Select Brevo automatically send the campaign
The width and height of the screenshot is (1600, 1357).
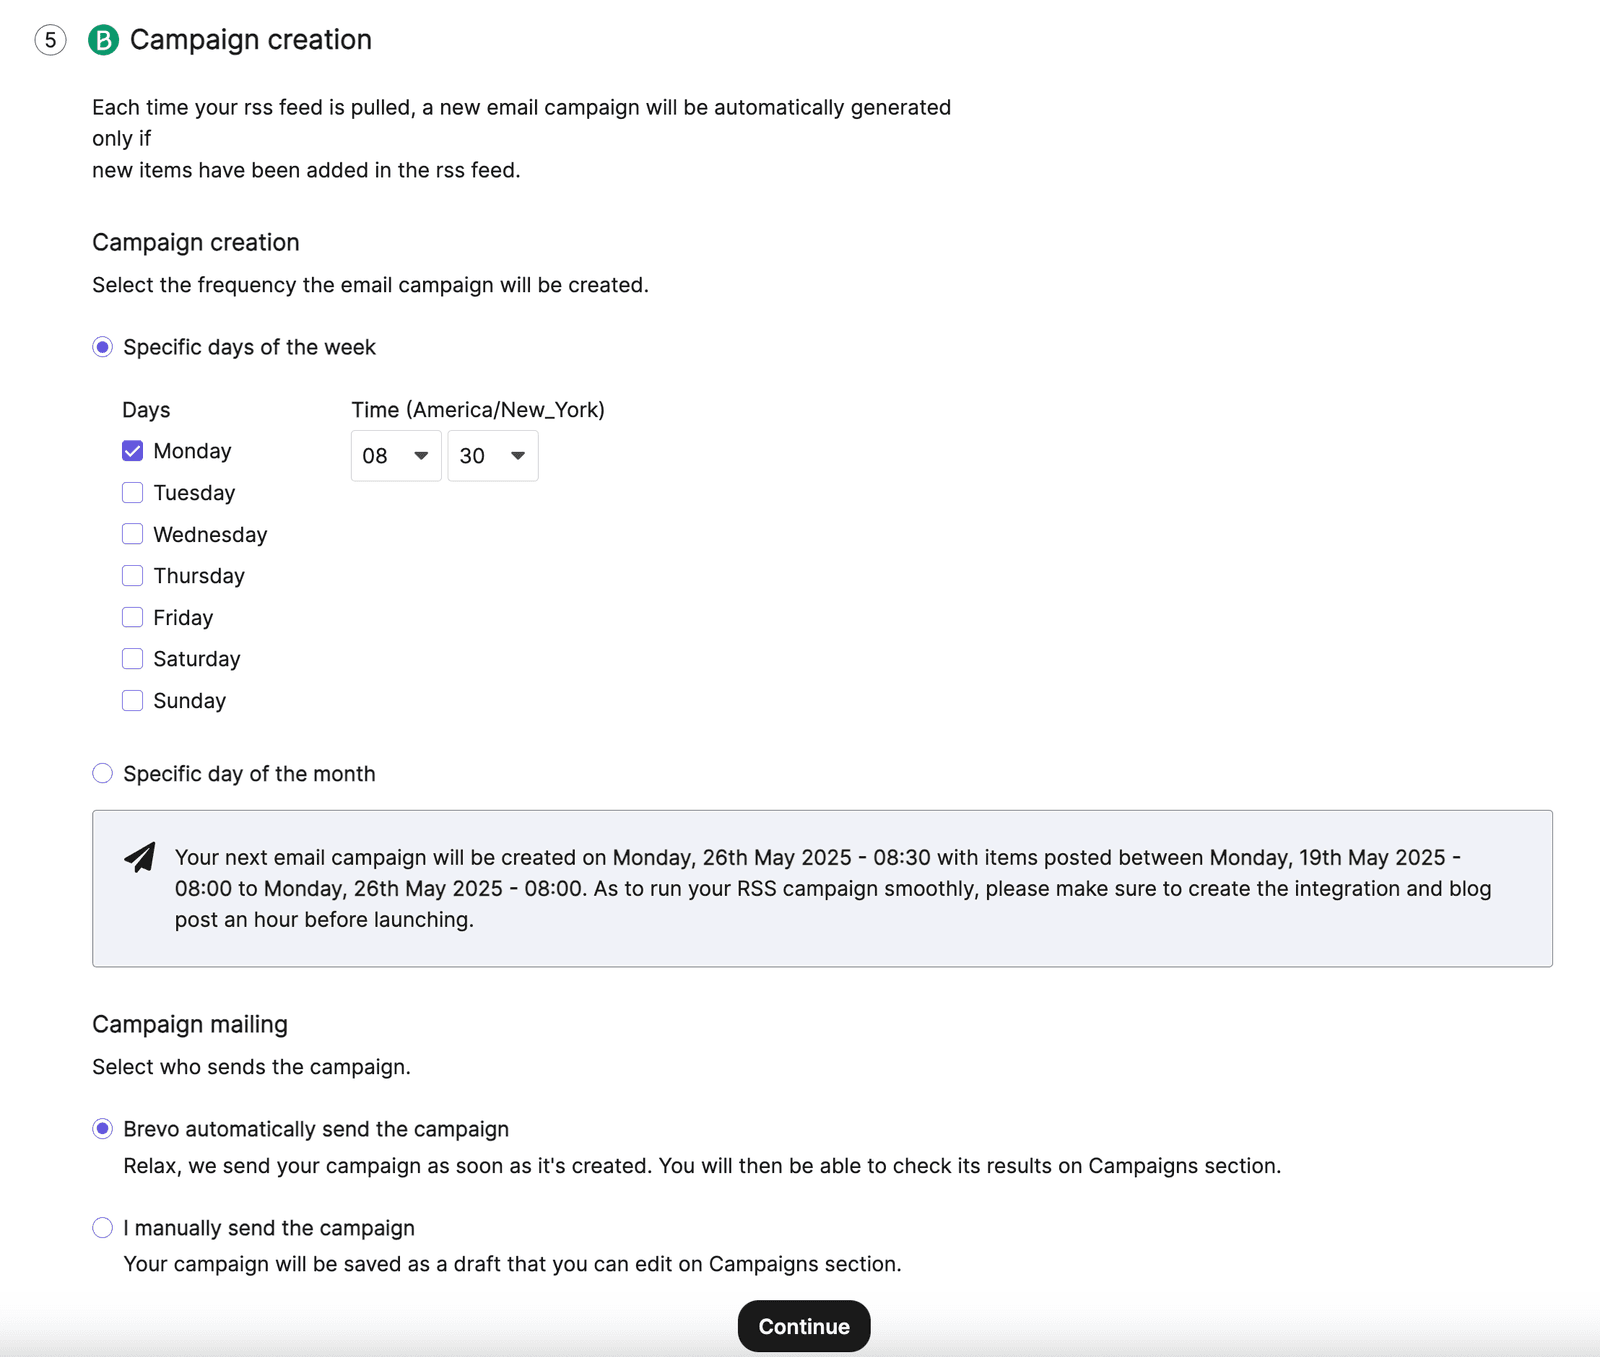tap(102, 1129)
